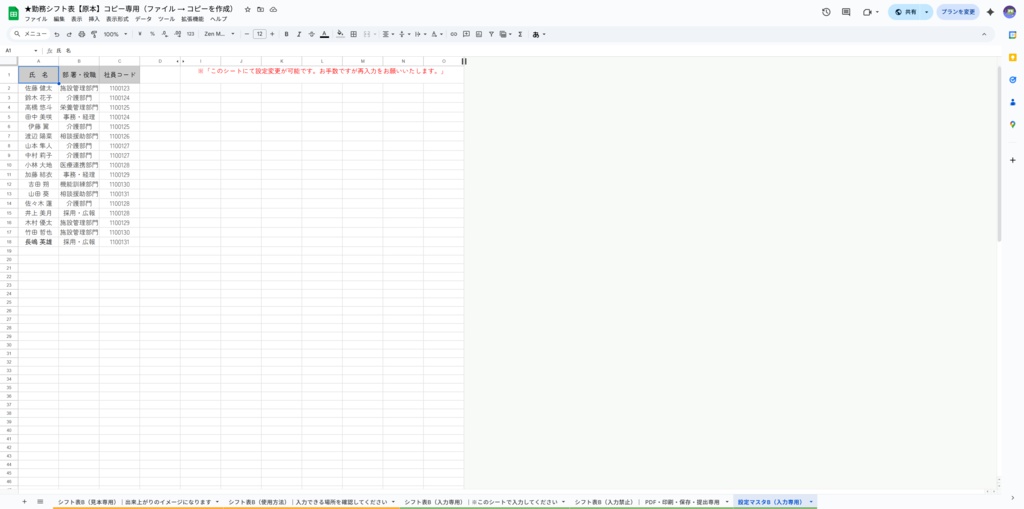The height and width of the screenshot is (509, 1024).
Task: Open the number format 123 menu
Action: 190,34
